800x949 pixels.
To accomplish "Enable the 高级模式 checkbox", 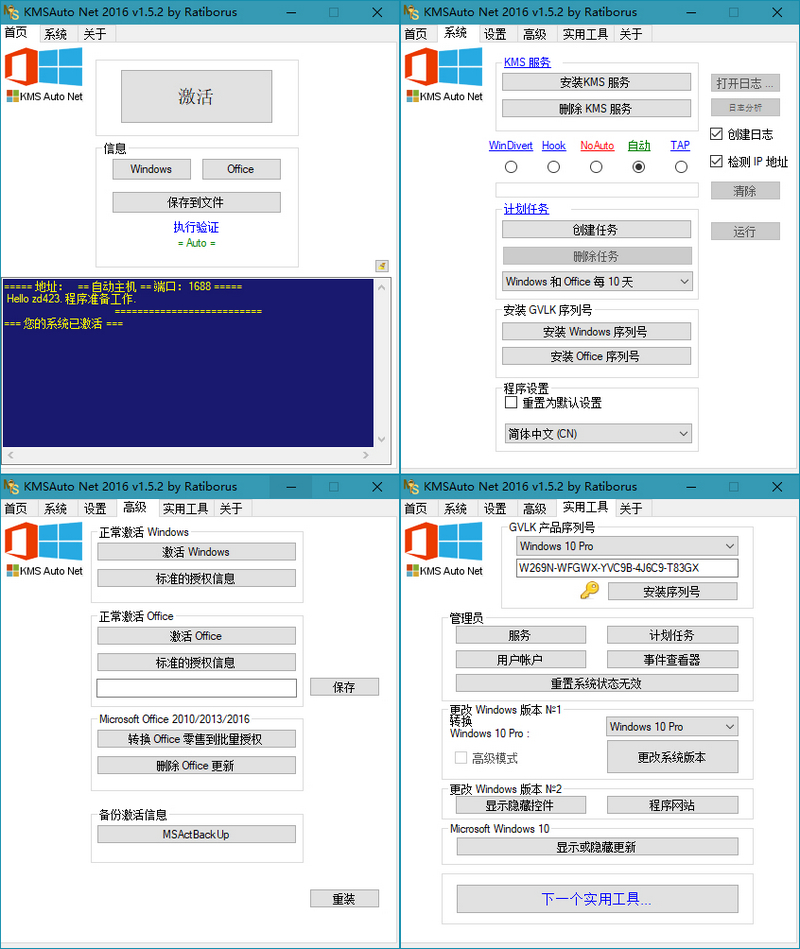I will [x=463, y=757].
